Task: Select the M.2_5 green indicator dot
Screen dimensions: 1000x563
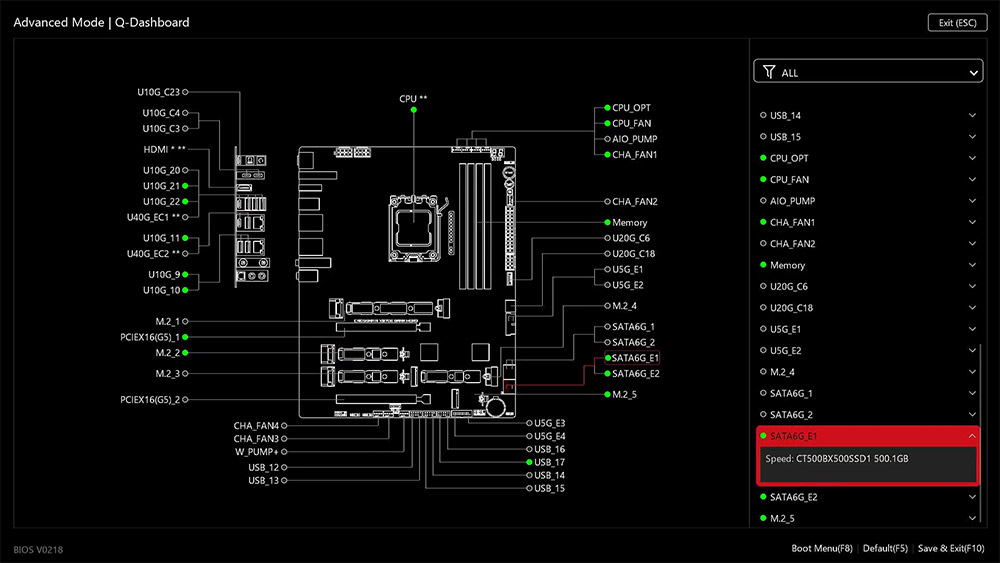Action: (607, 395)
